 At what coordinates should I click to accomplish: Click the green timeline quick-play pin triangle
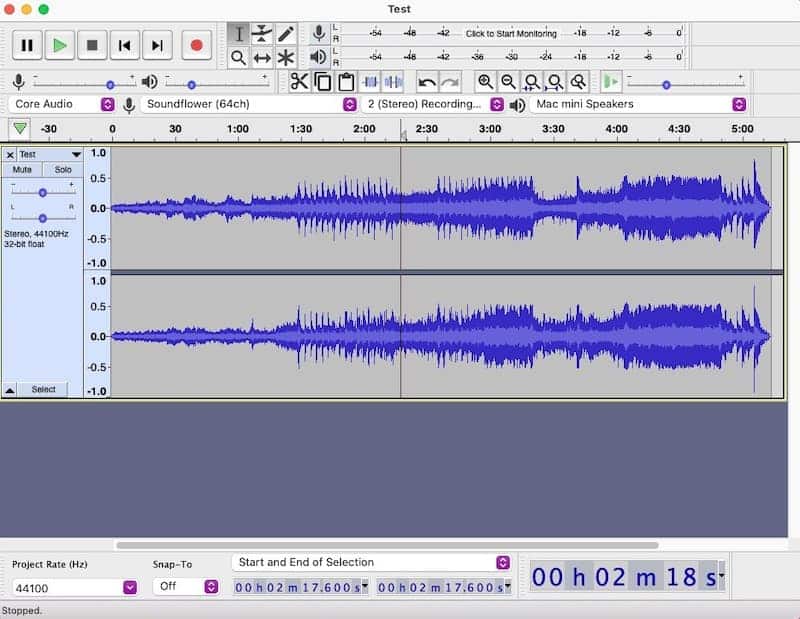tap(20, 128)
